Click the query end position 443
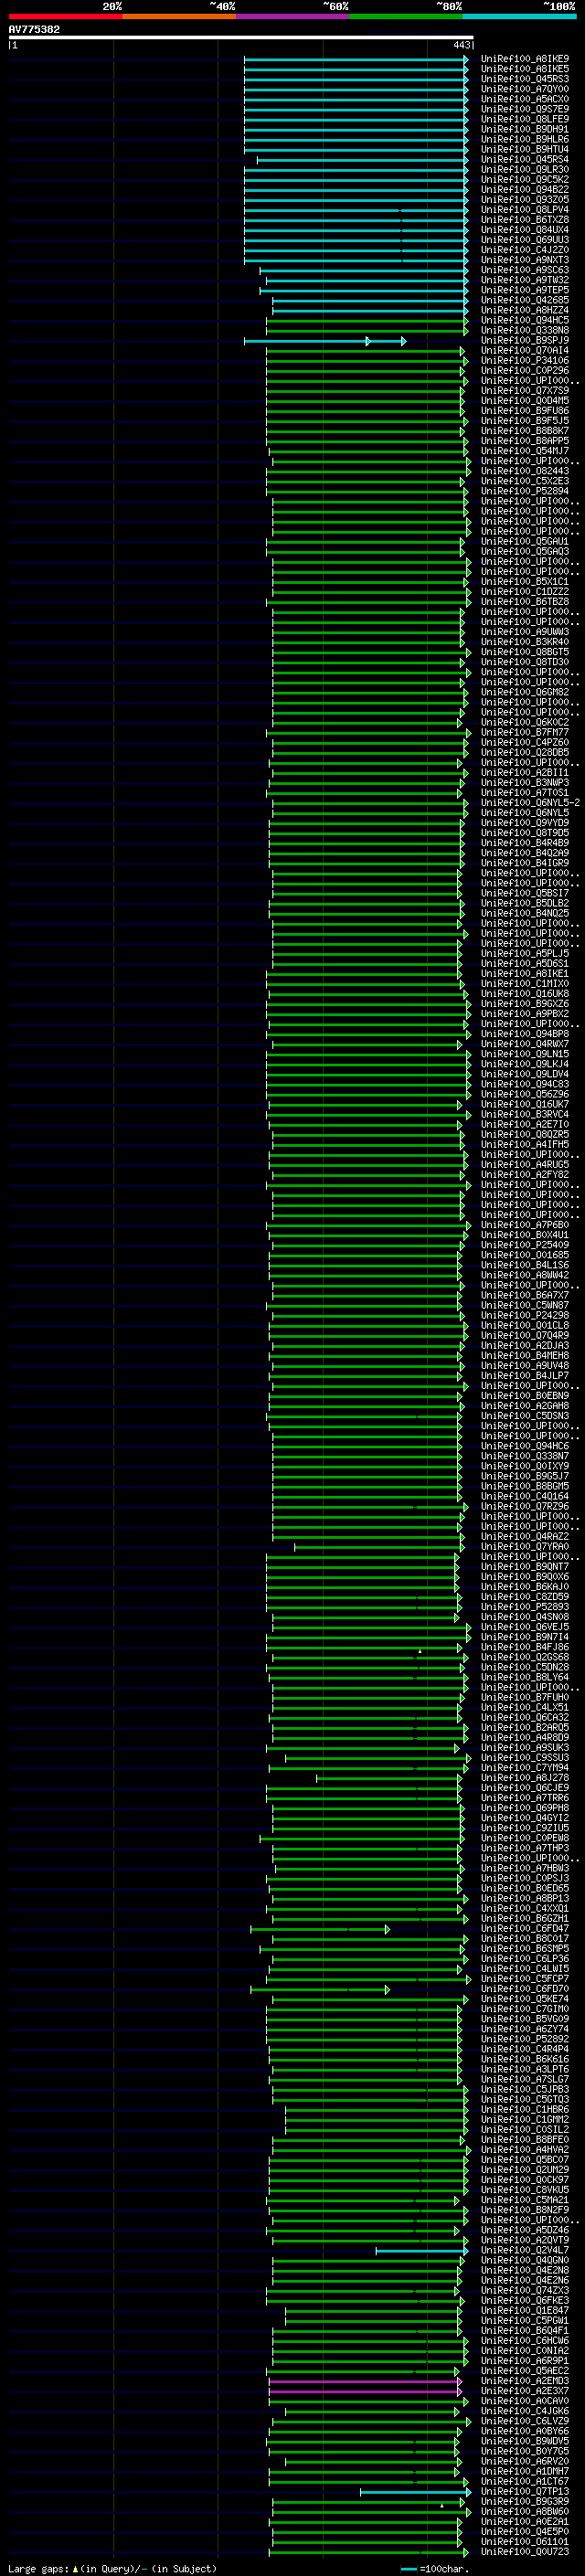Viewport: 585px width, 2576px height. (461, 45)
